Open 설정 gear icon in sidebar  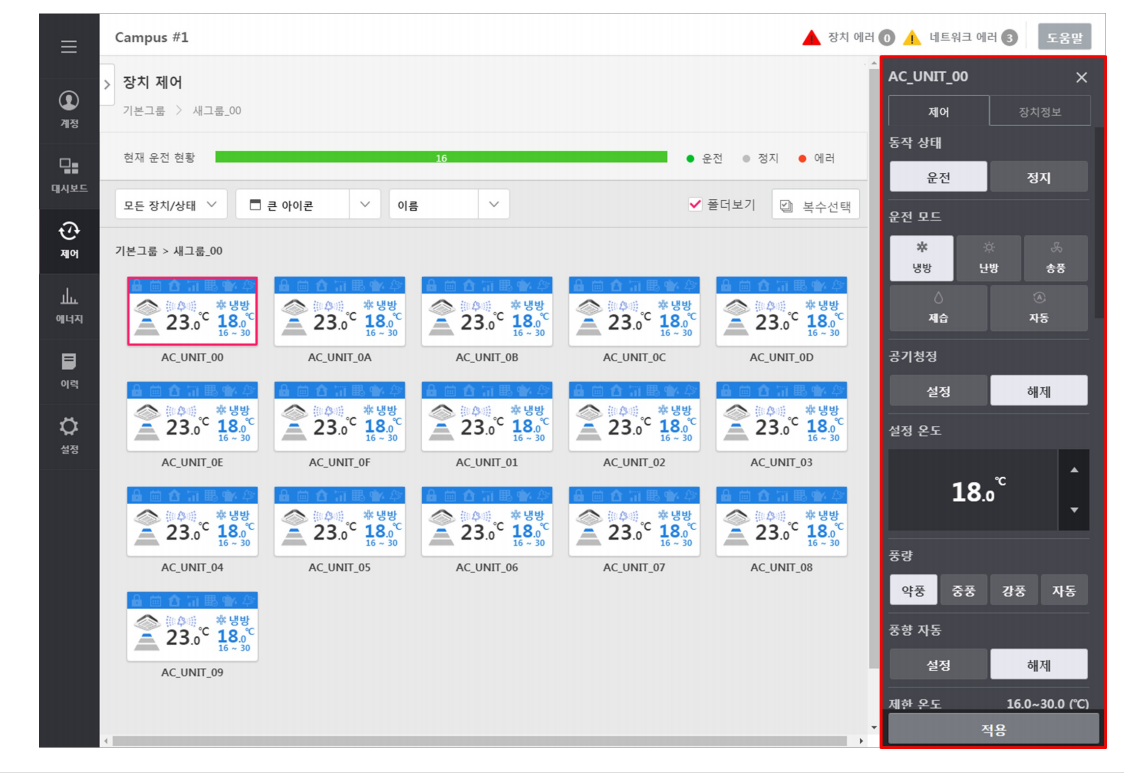68,434
